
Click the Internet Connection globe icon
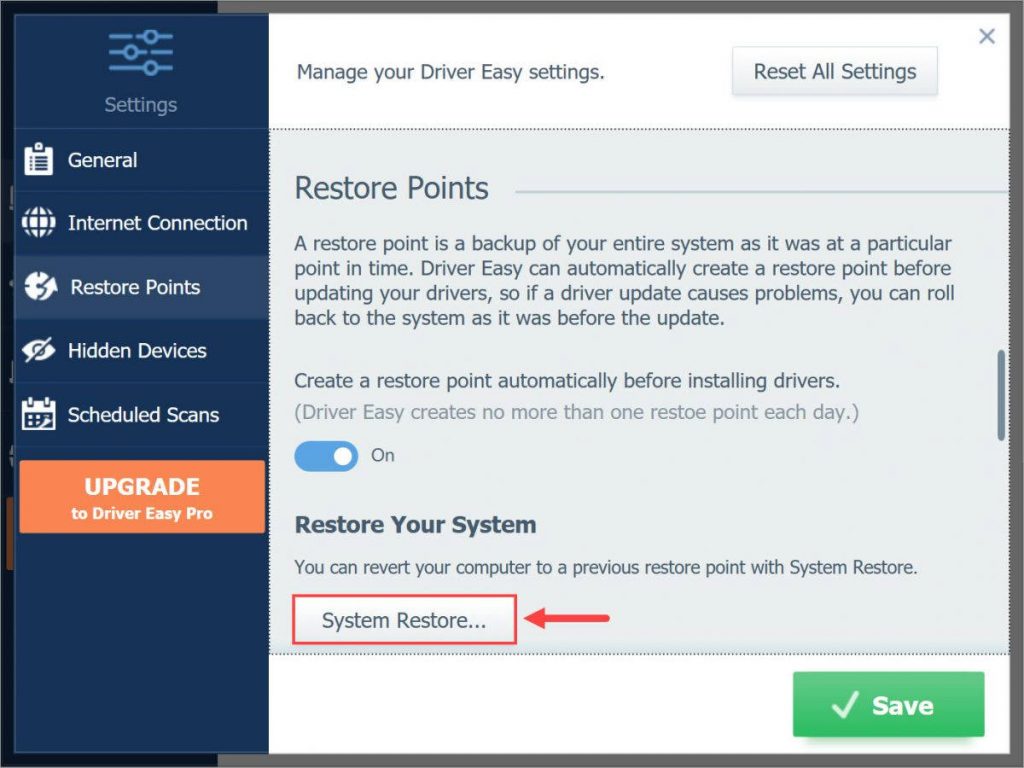point(39,222)
